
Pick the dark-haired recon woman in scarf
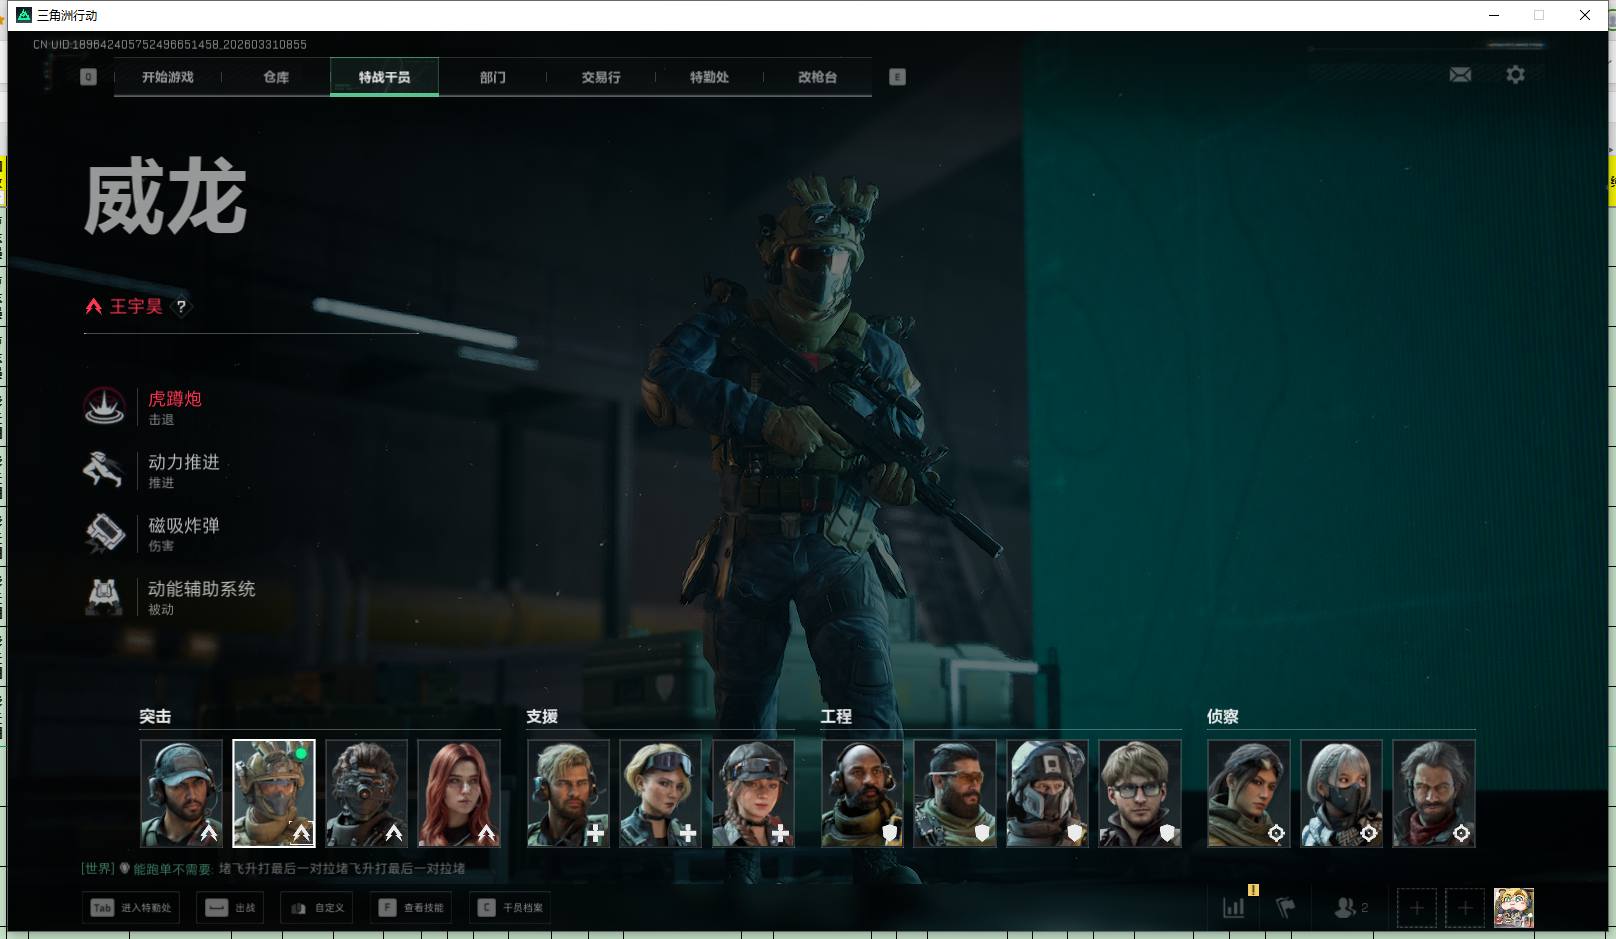pyautogui.click(x=1249, y=793)
